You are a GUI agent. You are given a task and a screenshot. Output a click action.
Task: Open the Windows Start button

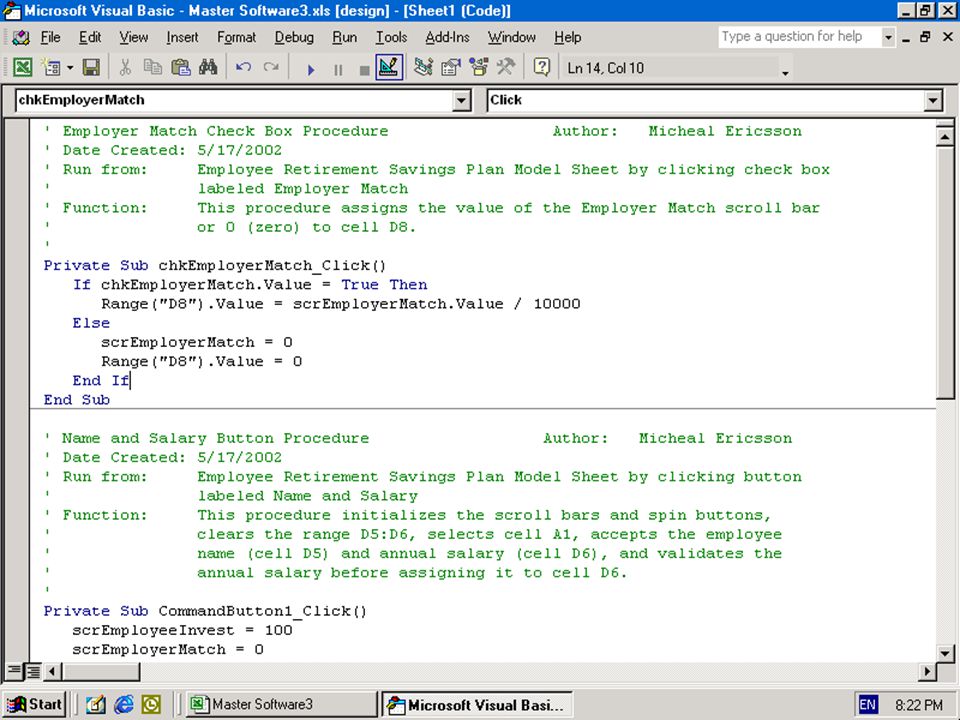pos(35,705)
